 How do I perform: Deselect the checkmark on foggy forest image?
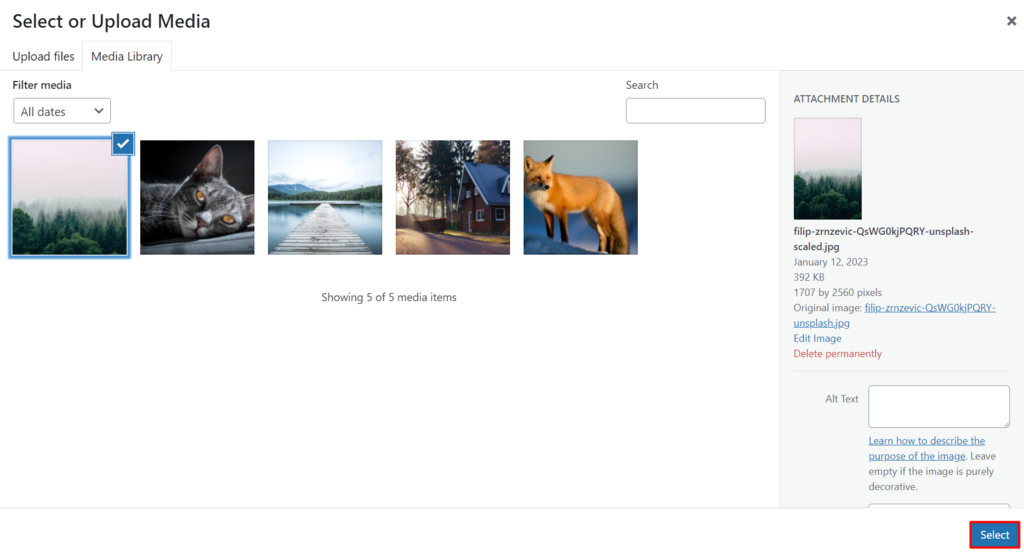[123, 144]
